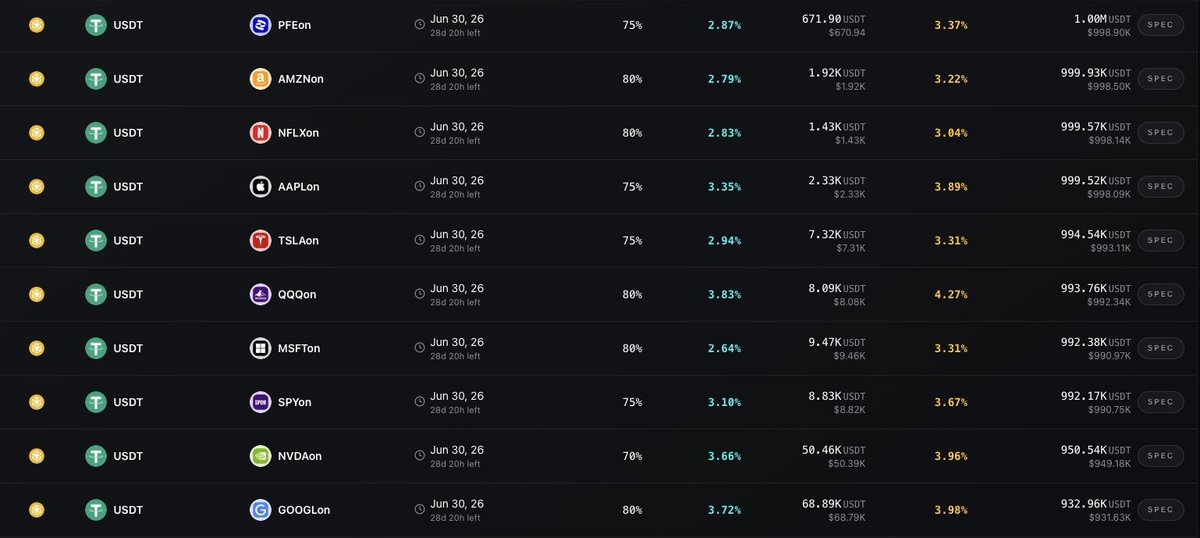This screenshot has width=1200, height=538.
Task: Click the USDT Tether icon in AMZNon row
Action: (x=95, y=79)
